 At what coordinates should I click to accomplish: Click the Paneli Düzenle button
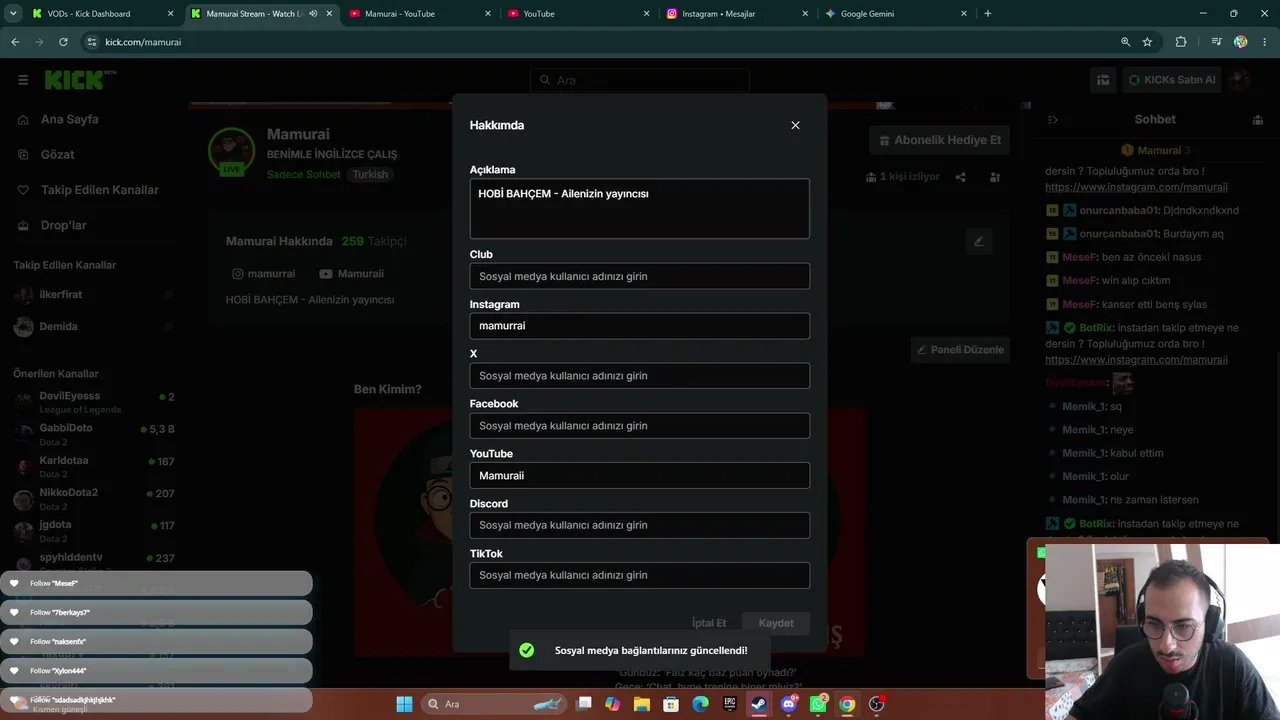pyautogui.click(x=959, y=350)
